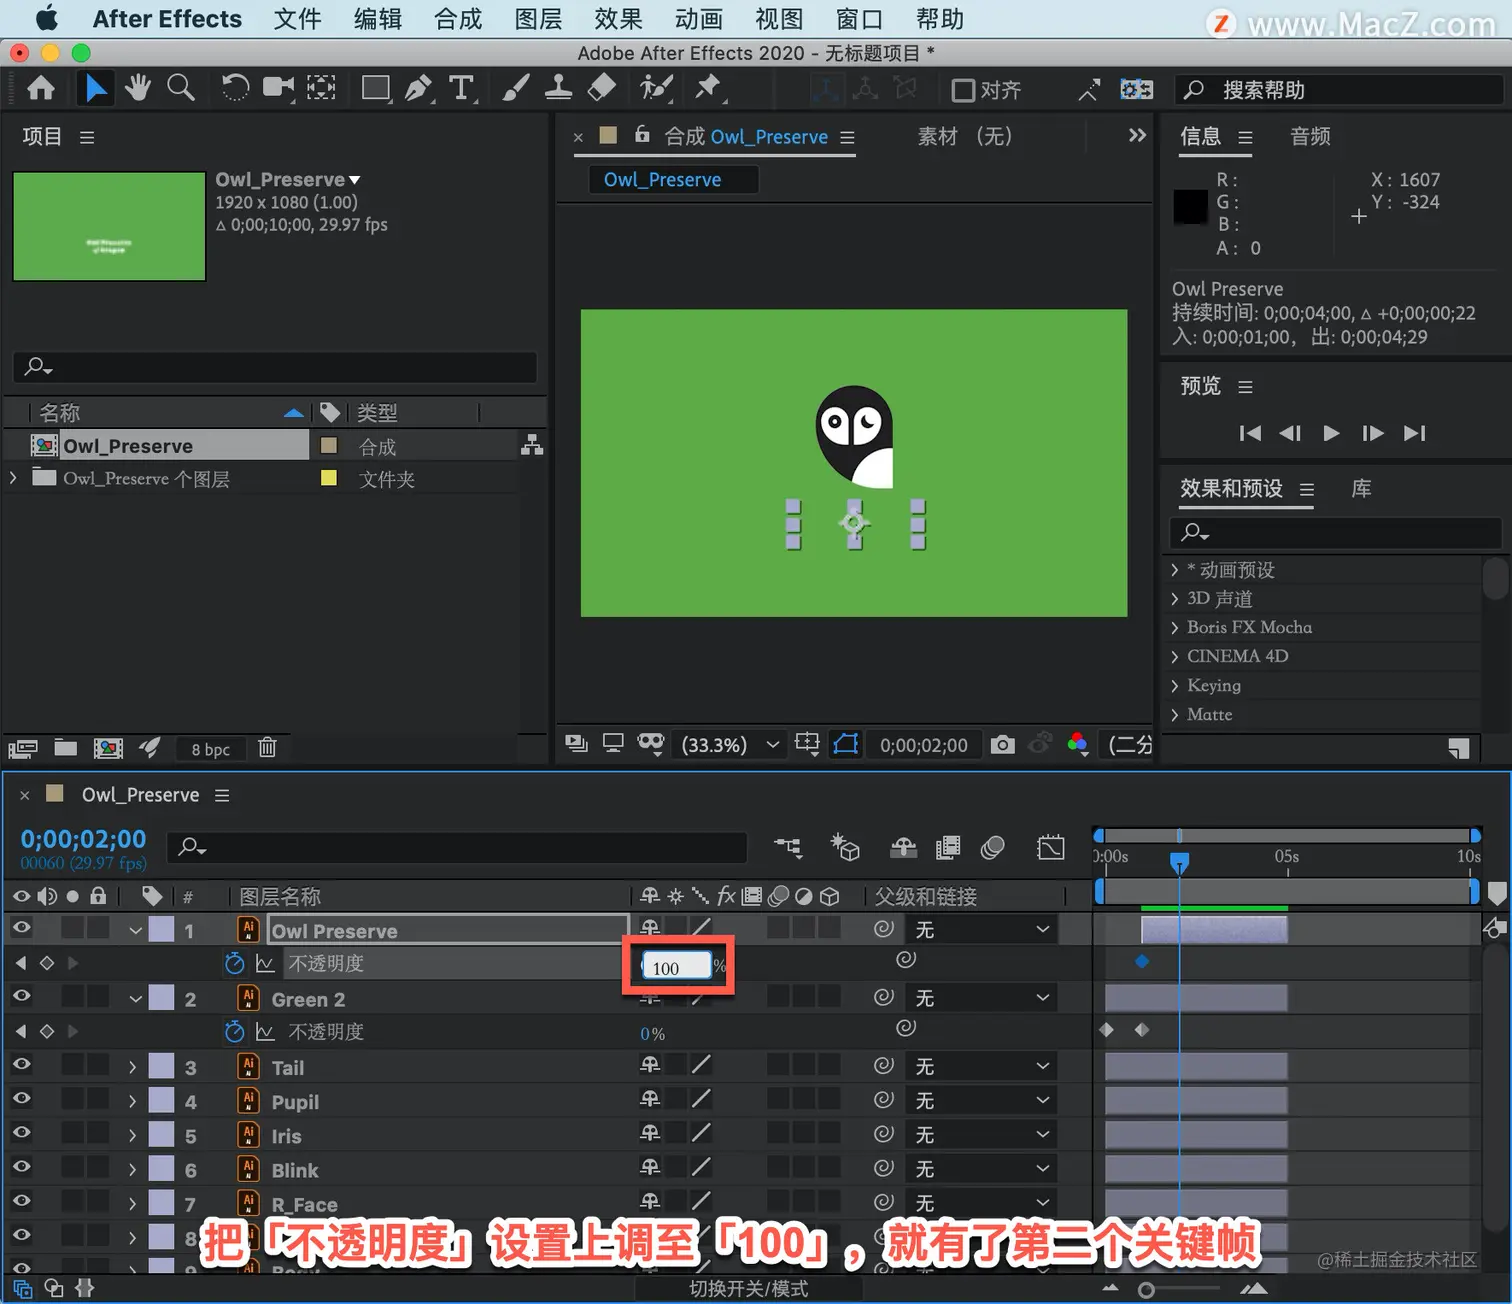Collapse the Green 2 layer properties
The image size is (1512, 1304).
(135, 999)
